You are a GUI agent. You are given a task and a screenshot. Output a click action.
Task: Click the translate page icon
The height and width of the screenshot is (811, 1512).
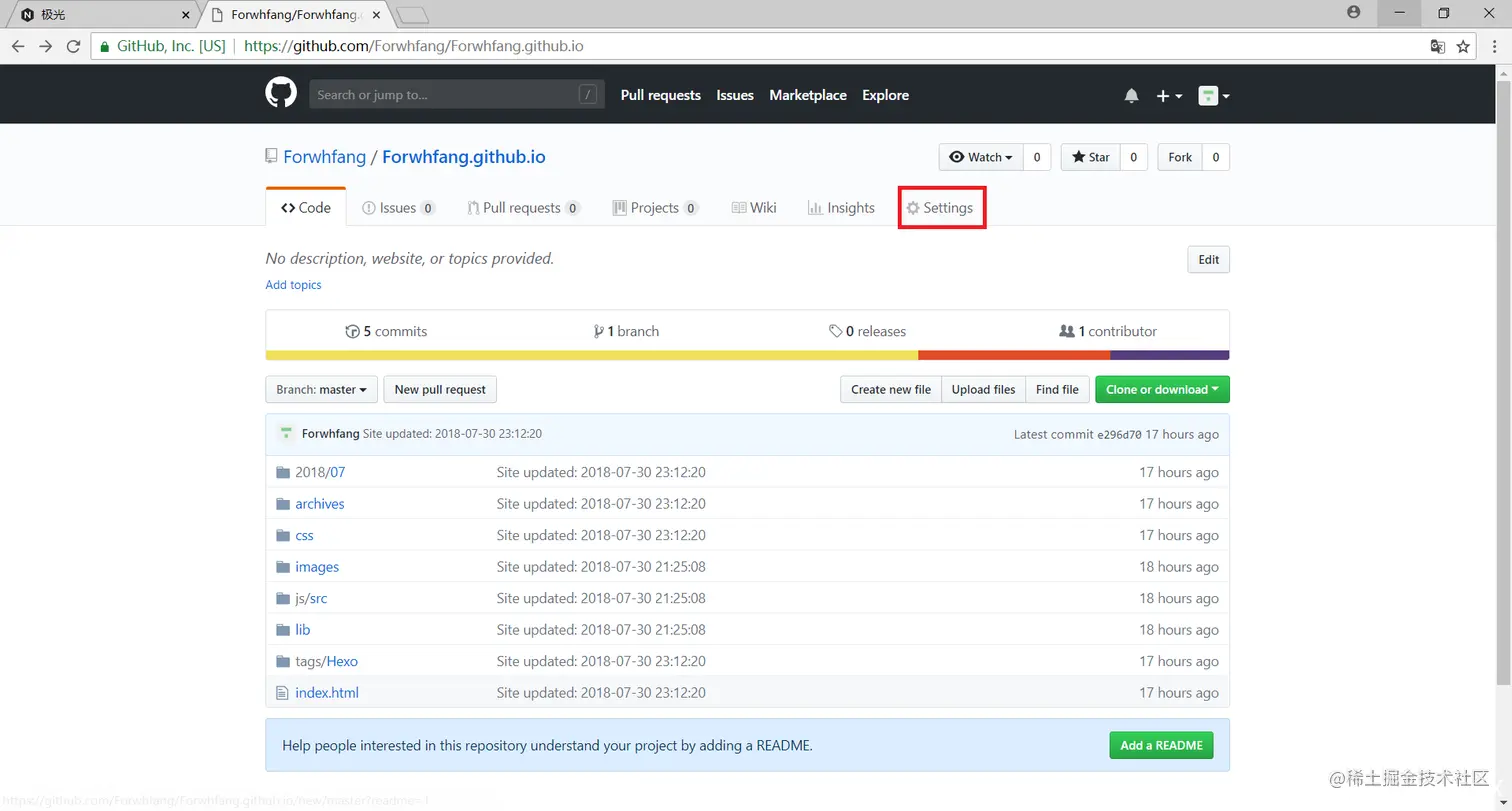tap(1437, 46)
